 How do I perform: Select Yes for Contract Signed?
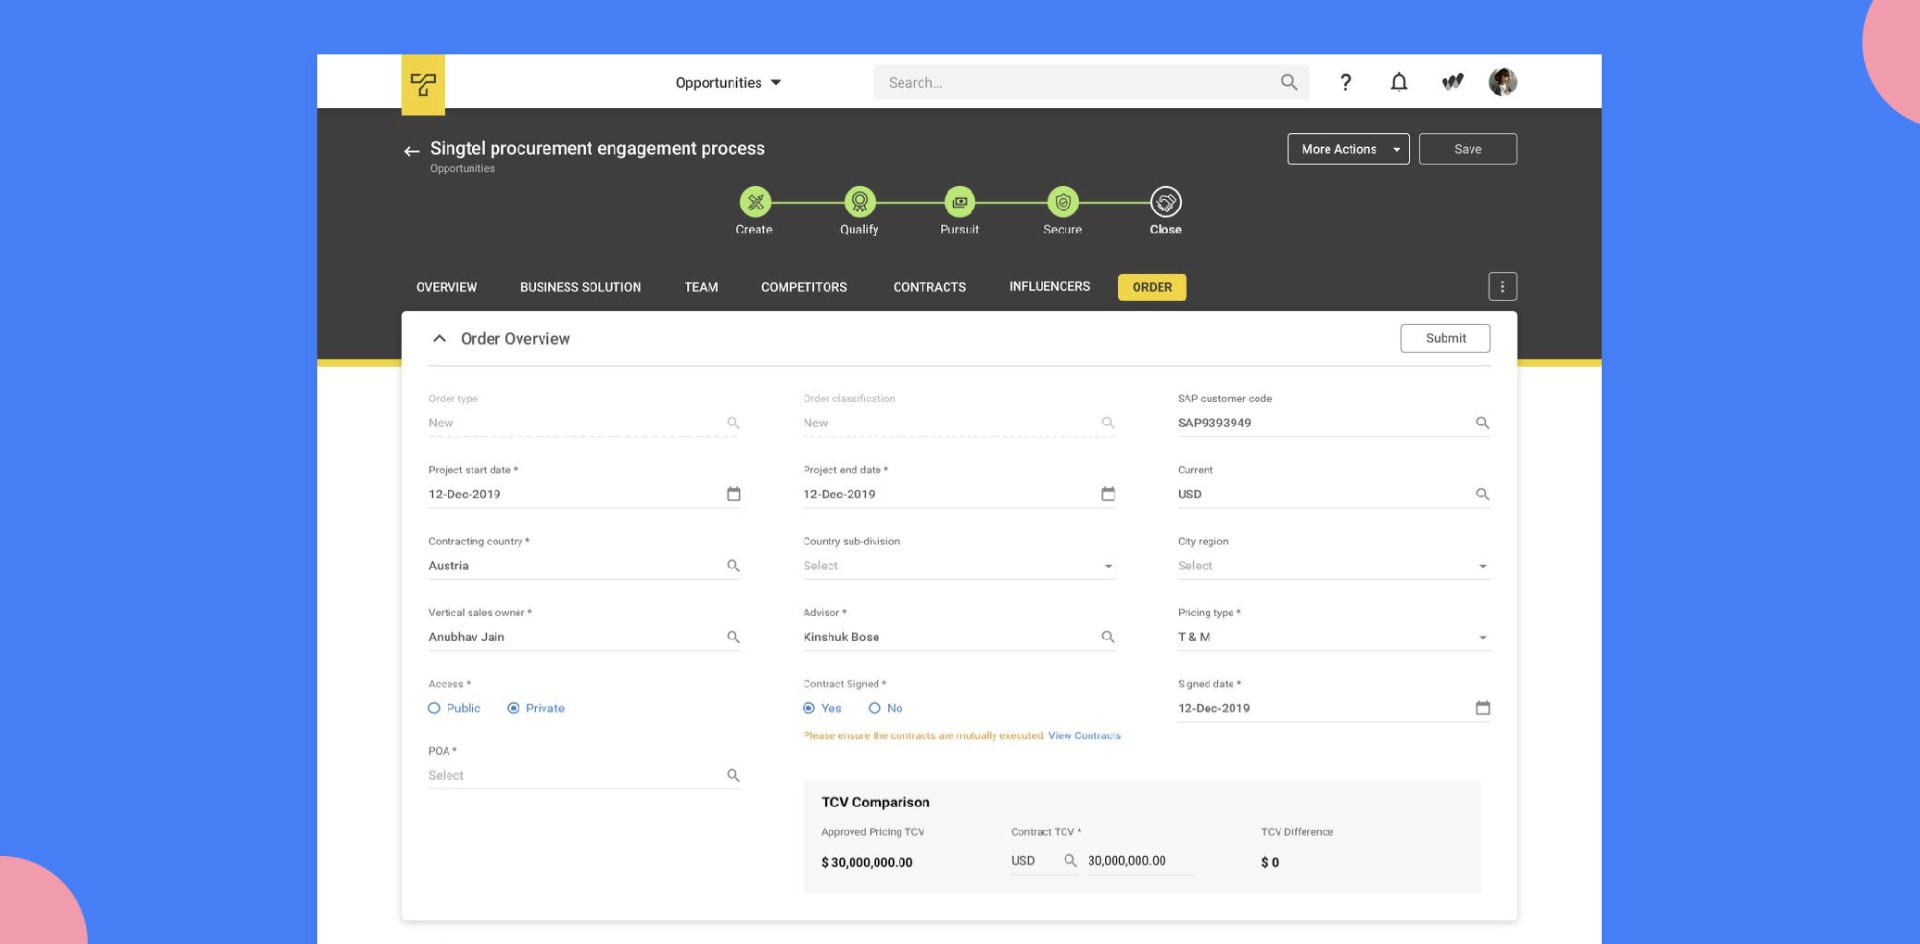(809, 708)
